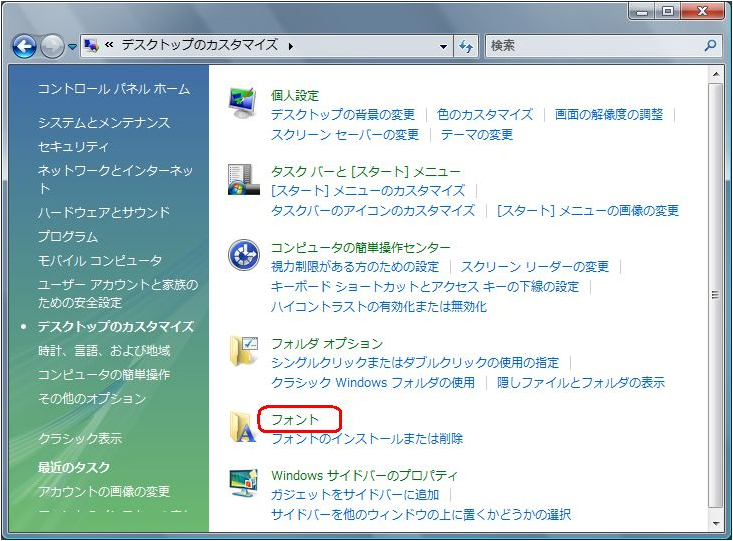
Task: Open the taskbar and Start menu icon
Action: point(244,179)
